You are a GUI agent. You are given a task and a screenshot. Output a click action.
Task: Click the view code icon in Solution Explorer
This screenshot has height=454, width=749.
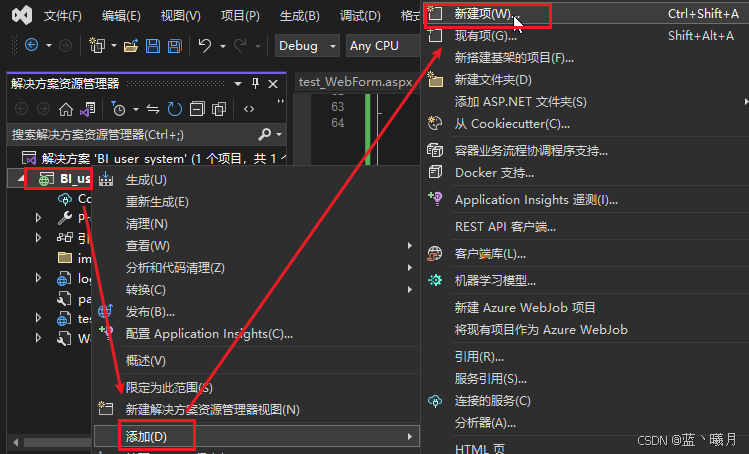tap(248, 109)
